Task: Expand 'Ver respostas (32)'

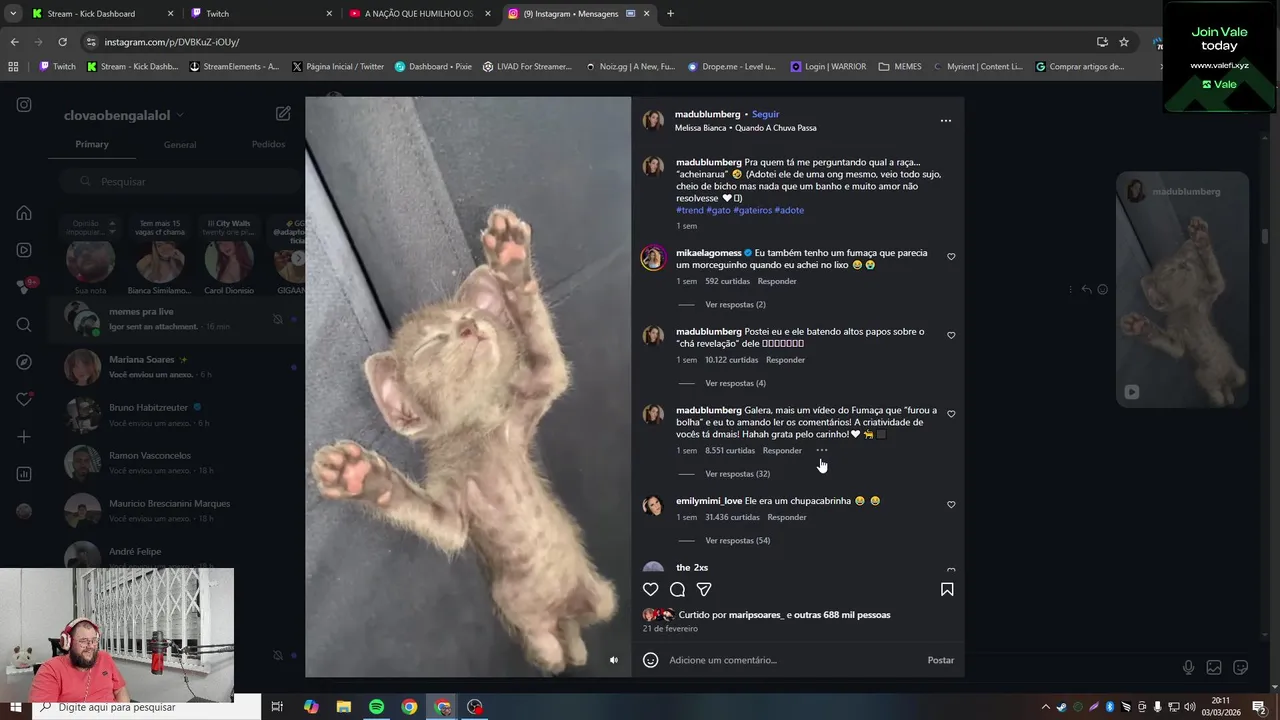Action: point(737,474)
